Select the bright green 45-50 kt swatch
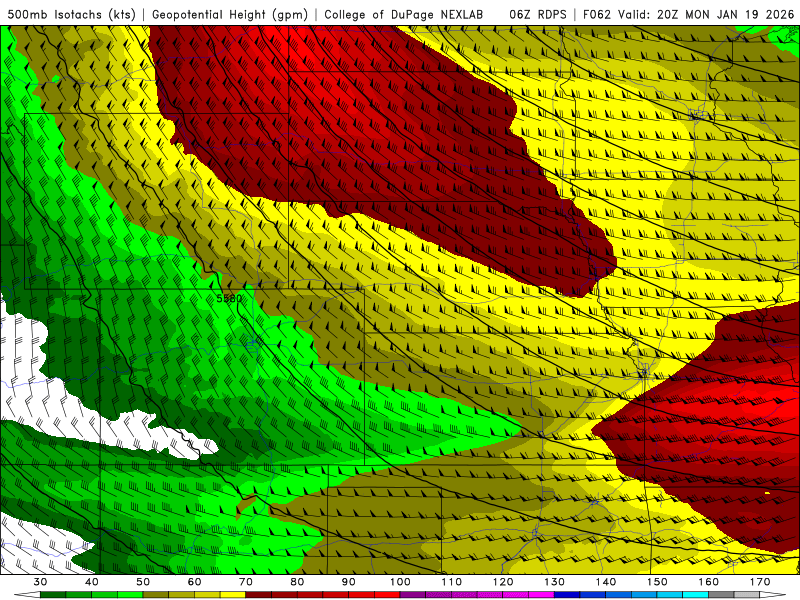 (x=130, y=595)
